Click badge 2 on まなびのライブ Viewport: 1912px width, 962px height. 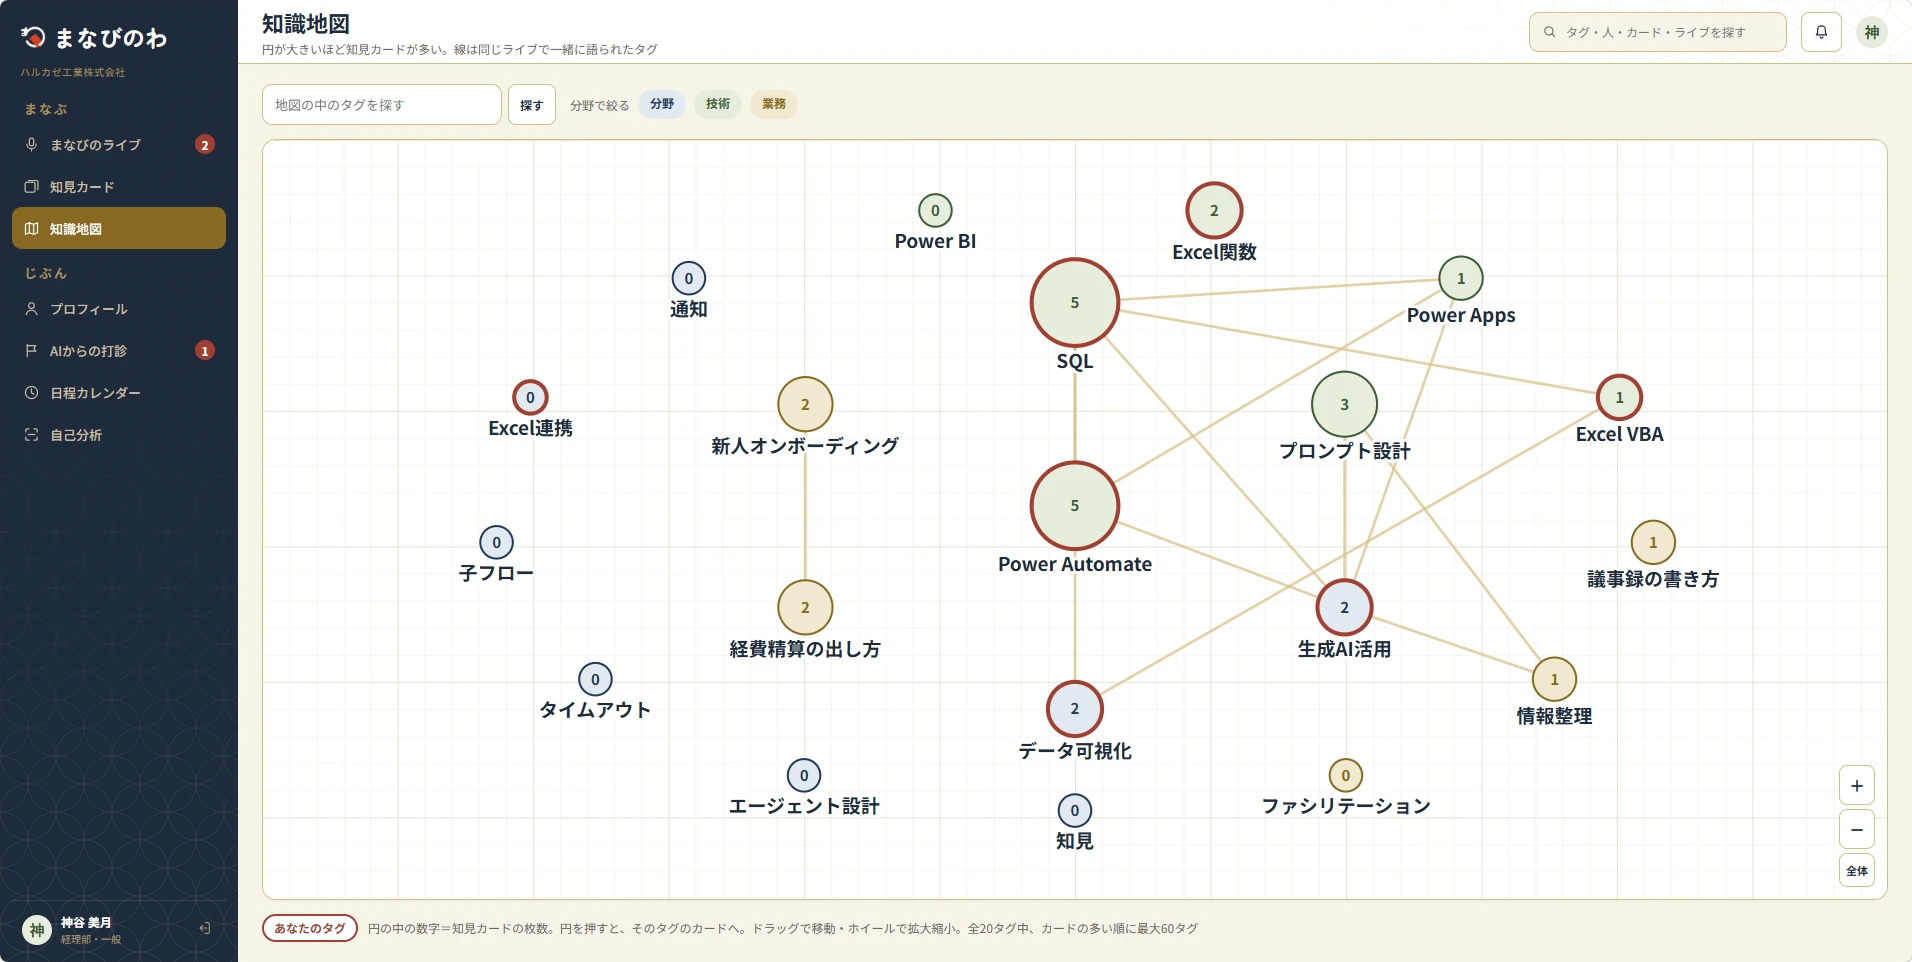point(205,145)
